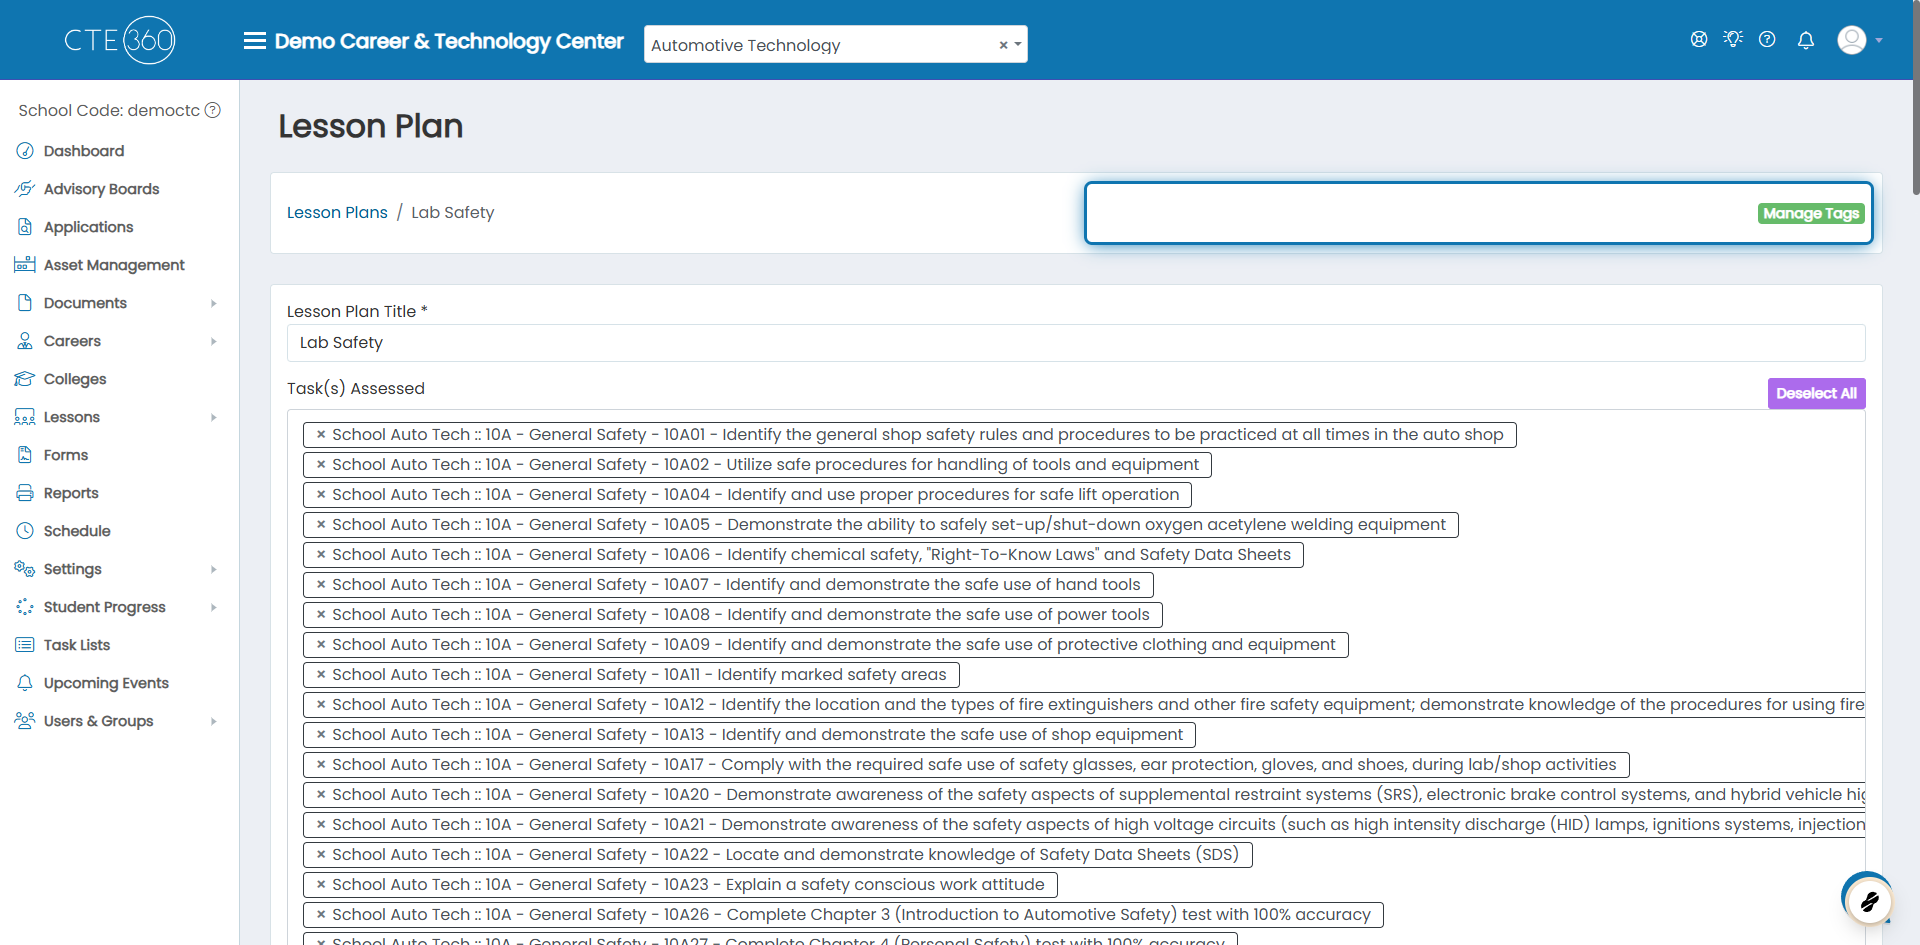Go to Colleges page

point(75,379)
